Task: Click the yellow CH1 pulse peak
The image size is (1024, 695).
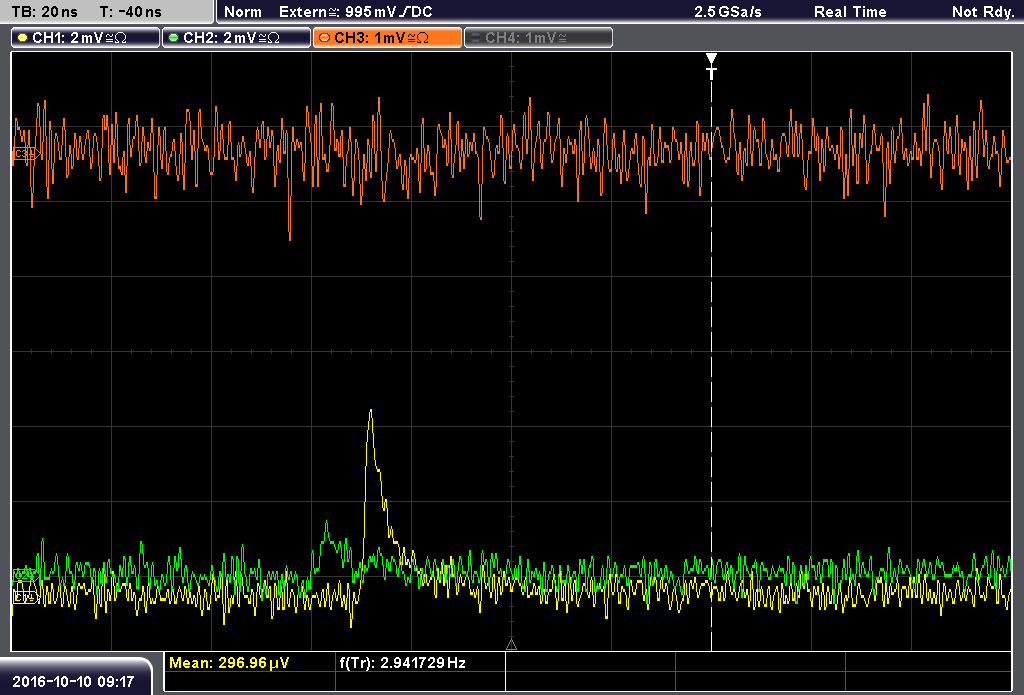Action: (x=371, y=410)
